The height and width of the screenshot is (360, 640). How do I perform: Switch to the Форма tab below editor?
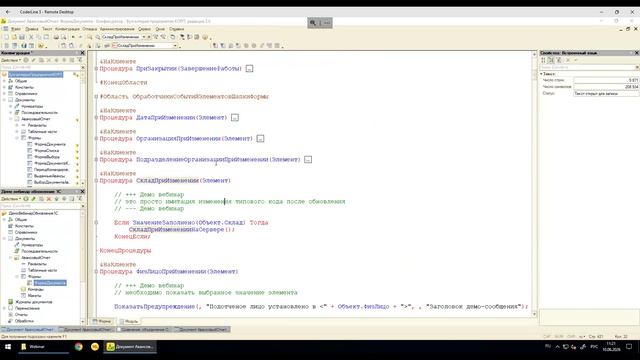point(102,321)
